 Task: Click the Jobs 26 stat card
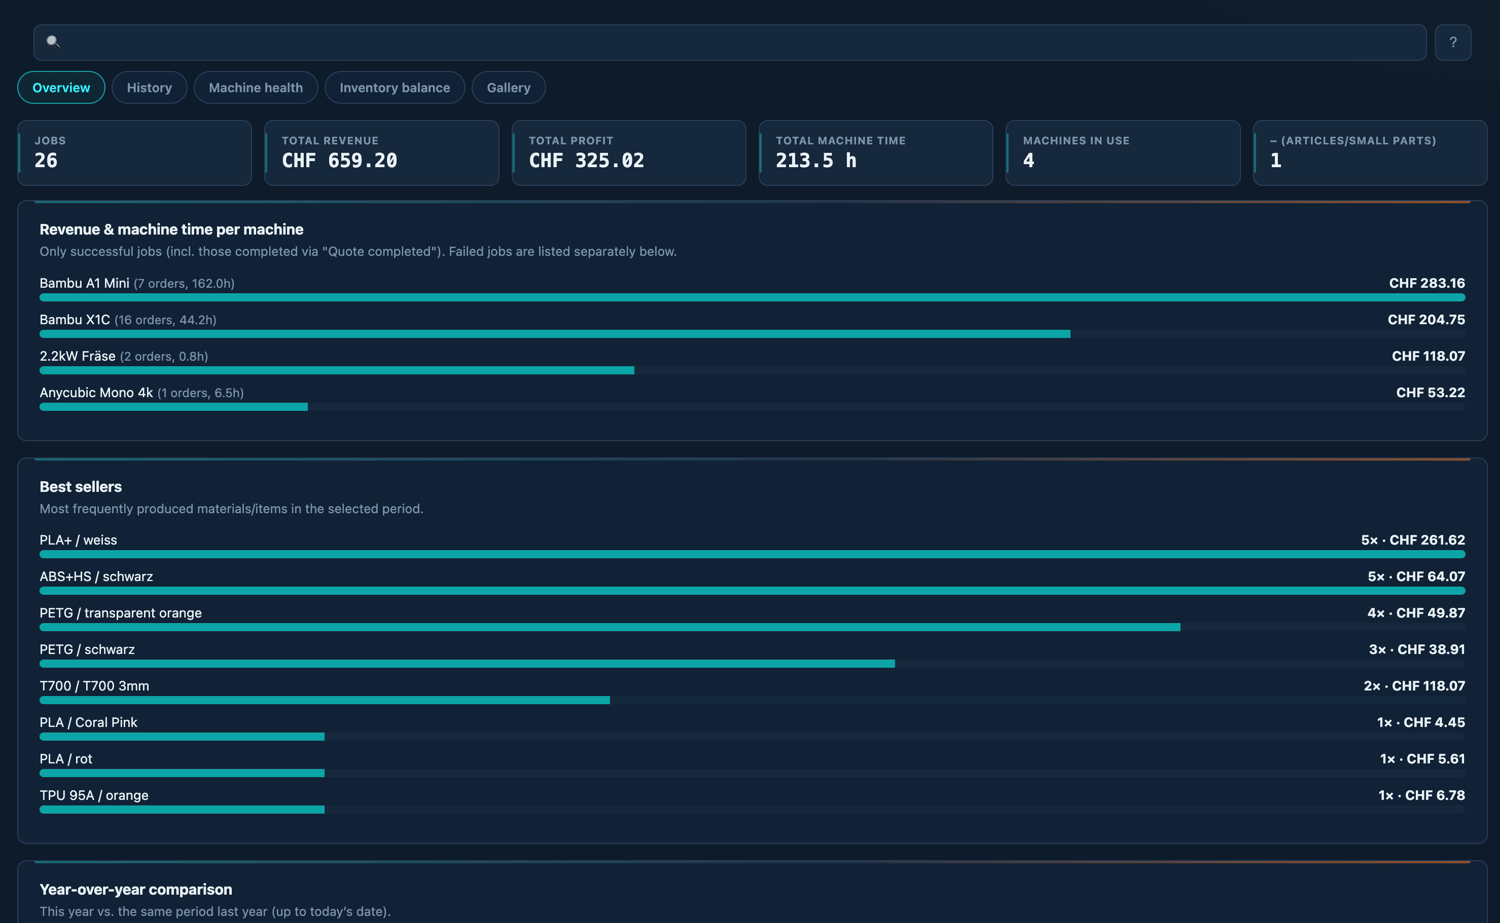pos(135,153)
